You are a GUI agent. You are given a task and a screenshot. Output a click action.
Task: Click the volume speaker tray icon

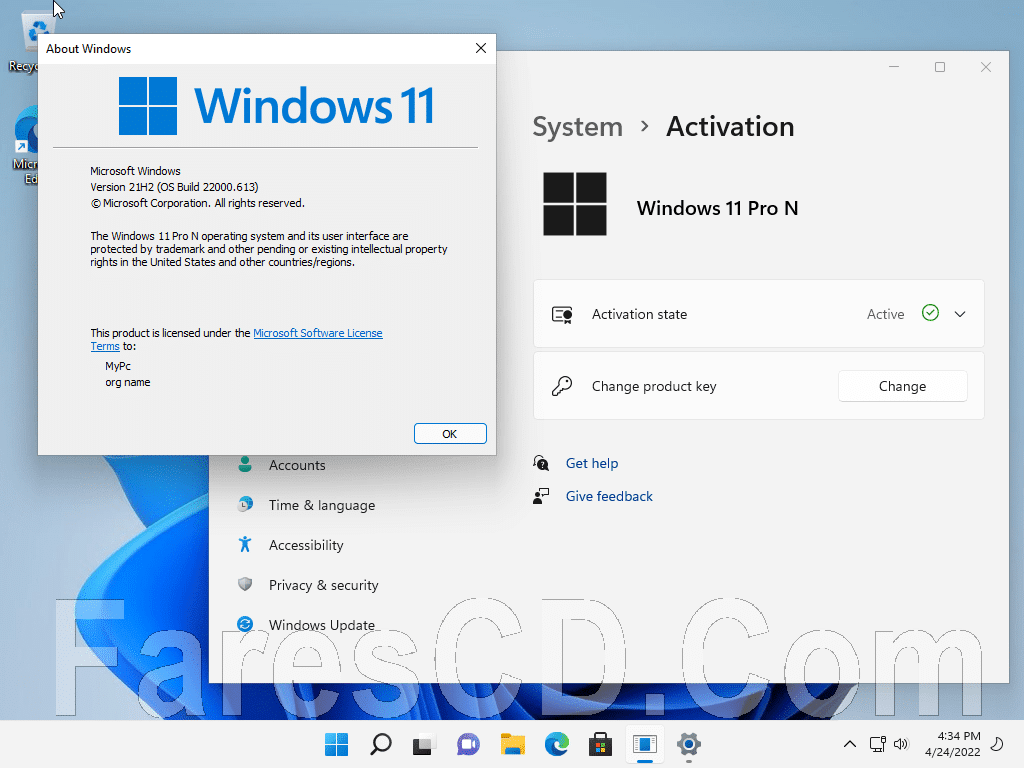901,744
